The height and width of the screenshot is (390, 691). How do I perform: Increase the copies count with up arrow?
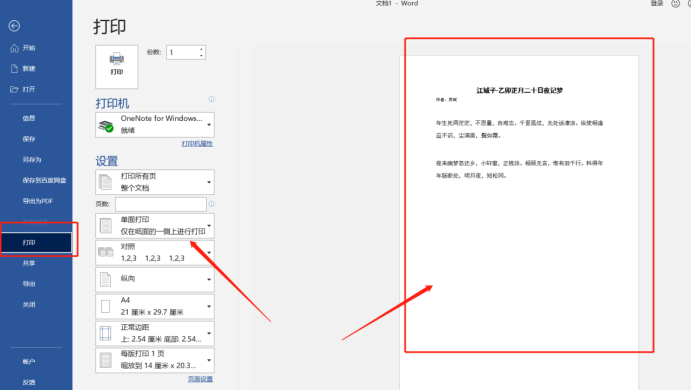(x=201, y=49)
